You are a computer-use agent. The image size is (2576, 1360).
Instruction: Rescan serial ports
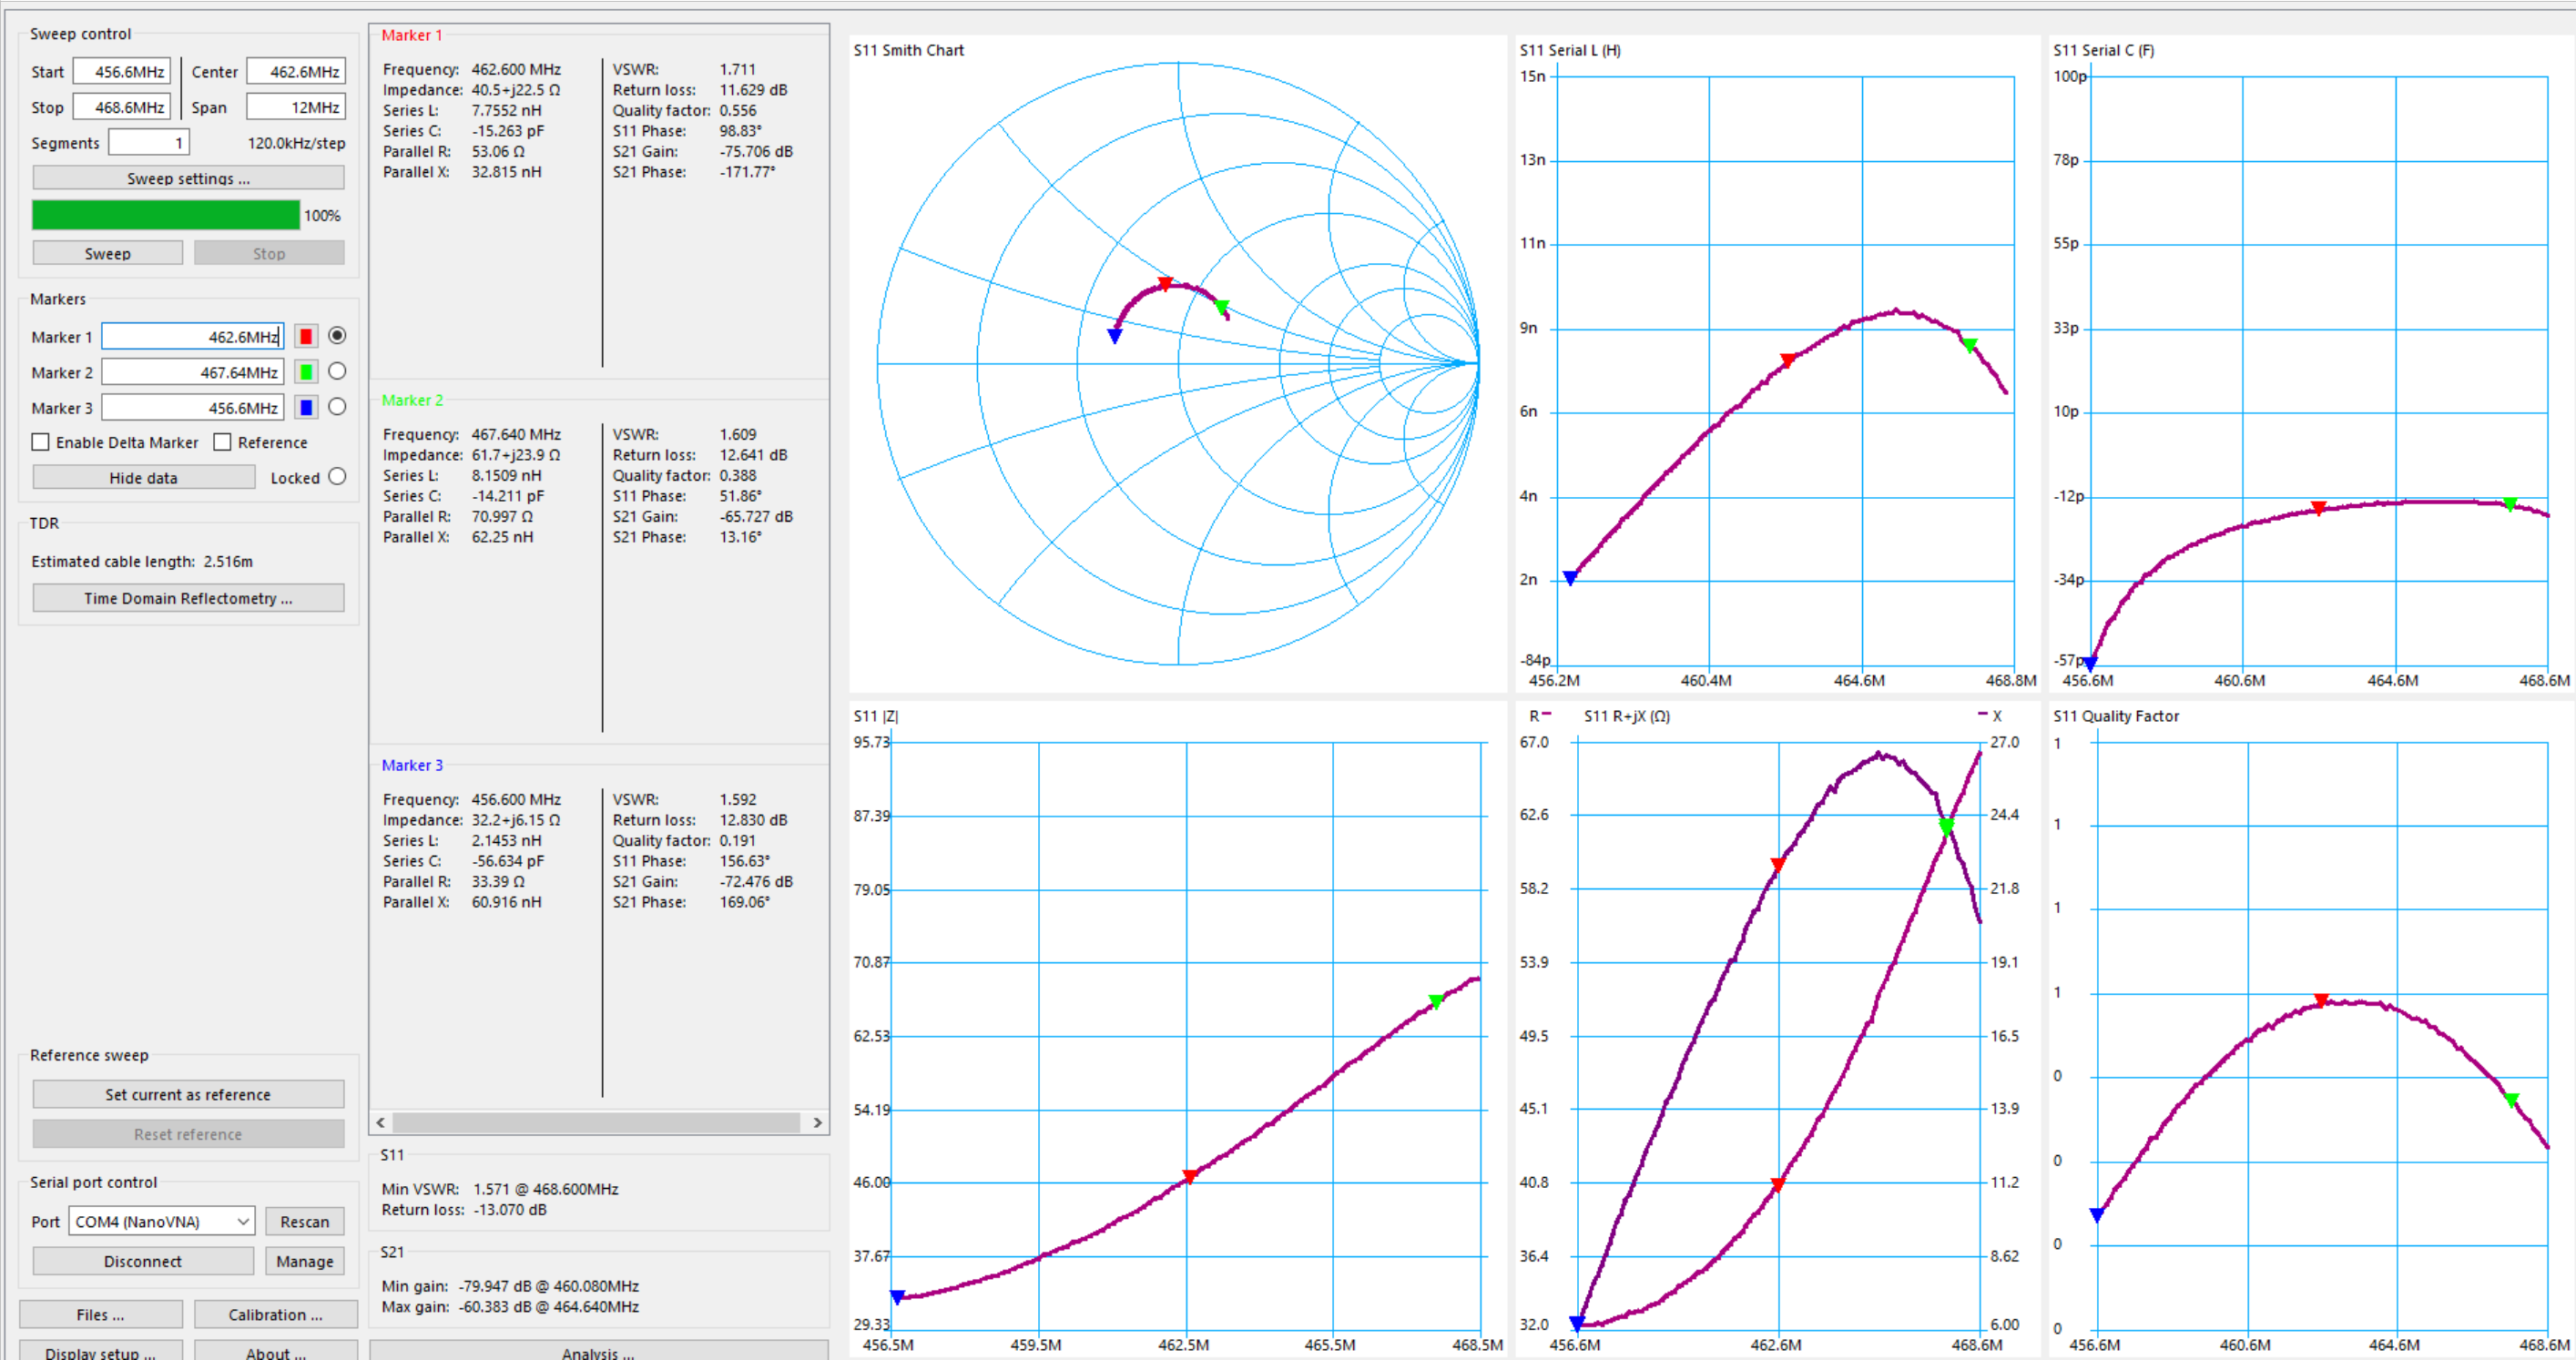(305, 1221)
